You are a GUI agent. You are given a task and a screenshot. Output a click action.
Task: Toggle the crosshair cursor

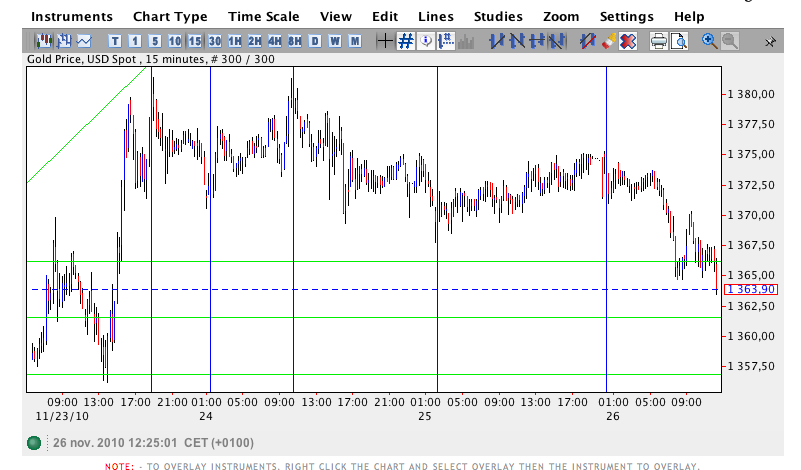coord(385,41)
